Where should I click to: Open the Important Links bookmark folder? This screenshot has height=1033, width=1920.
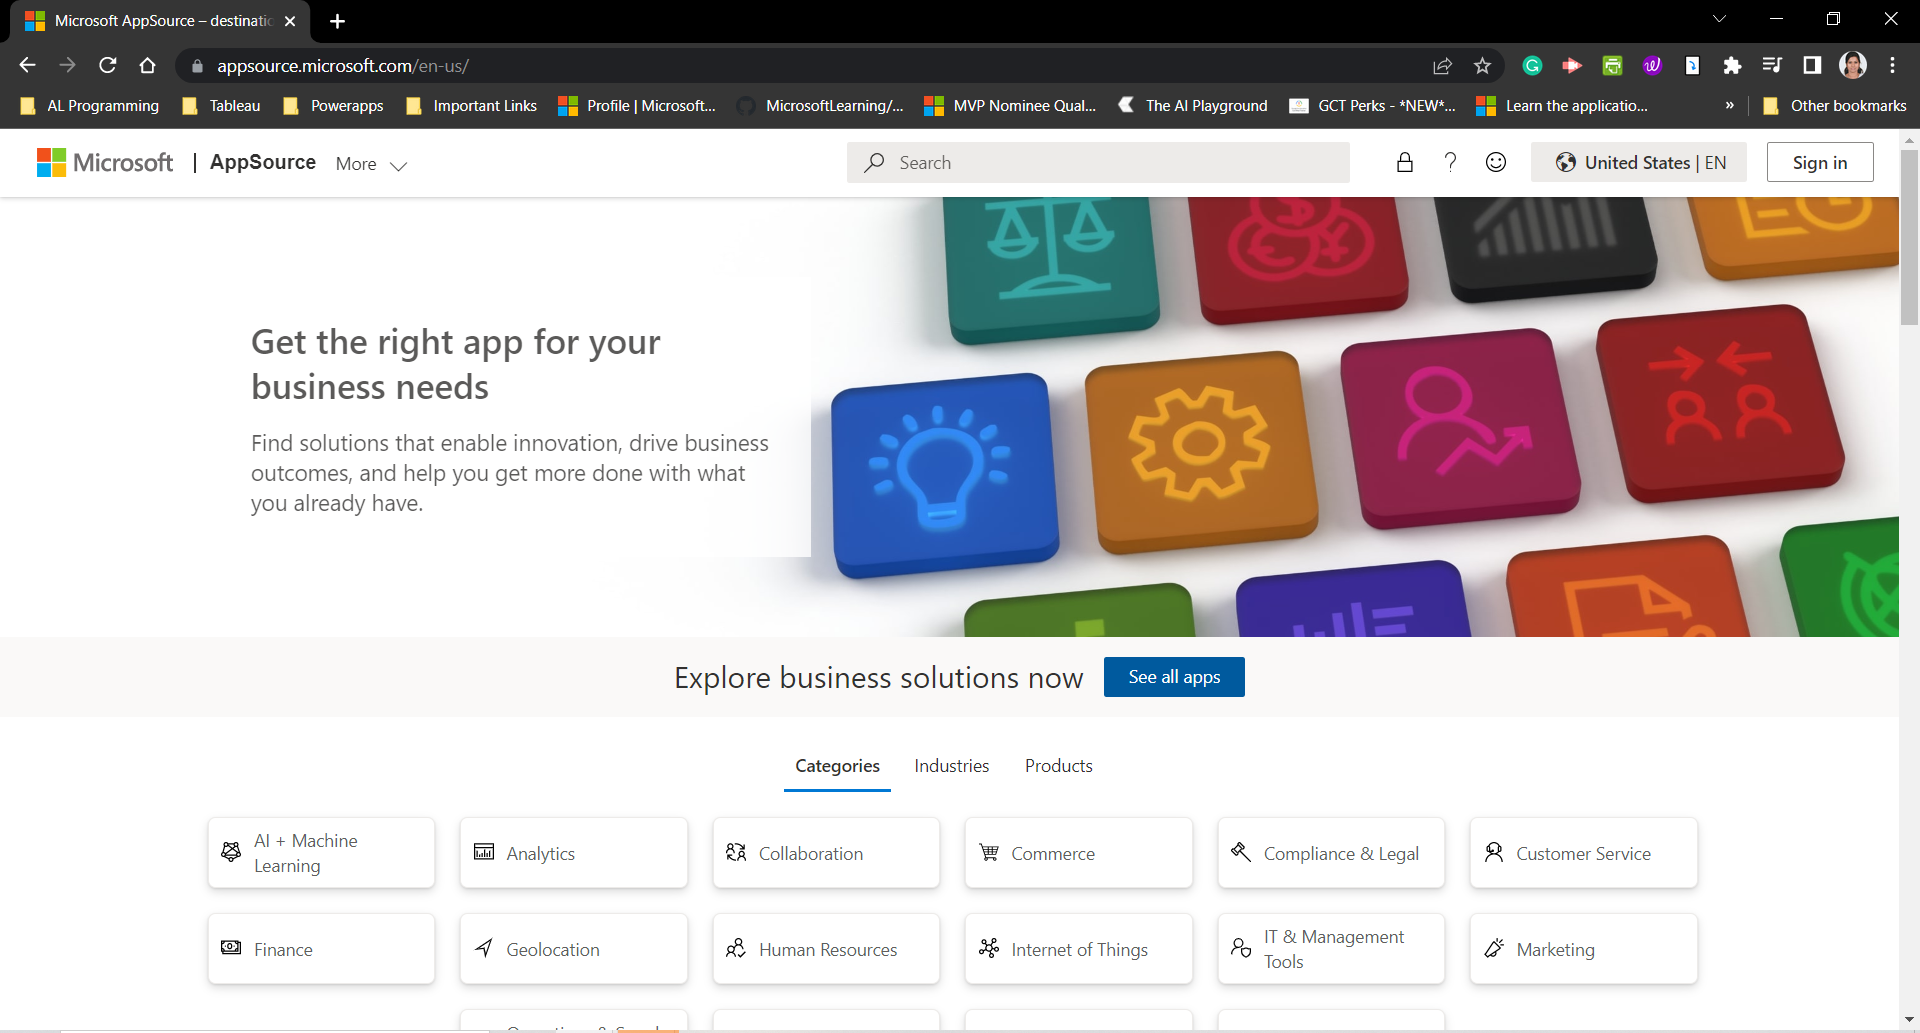472,105
